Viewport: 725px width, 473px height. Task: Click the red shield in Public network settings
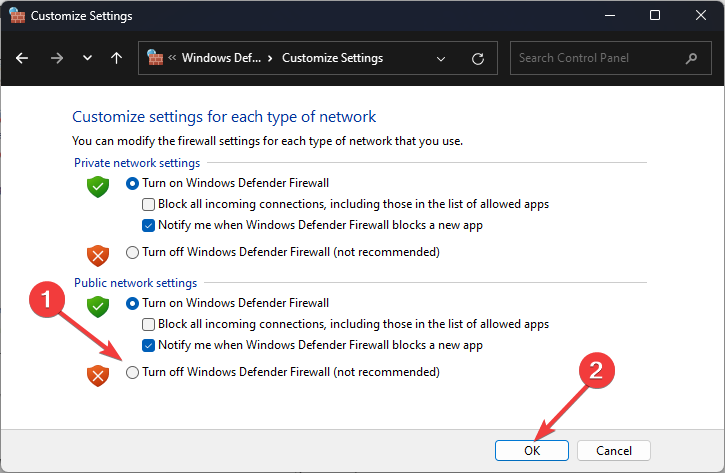click(98, 375)
